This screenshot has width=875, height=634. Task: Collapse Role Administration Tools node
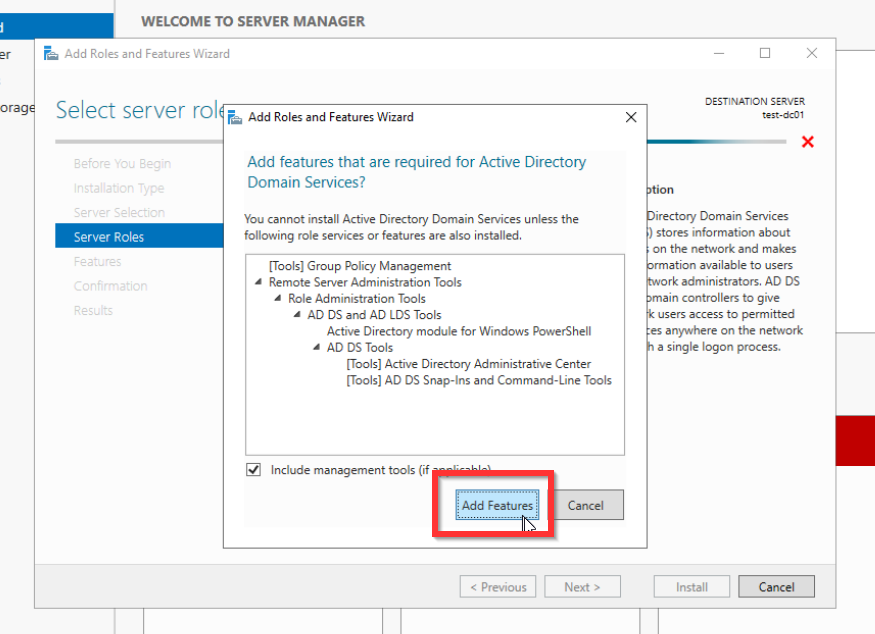(277, 299)
